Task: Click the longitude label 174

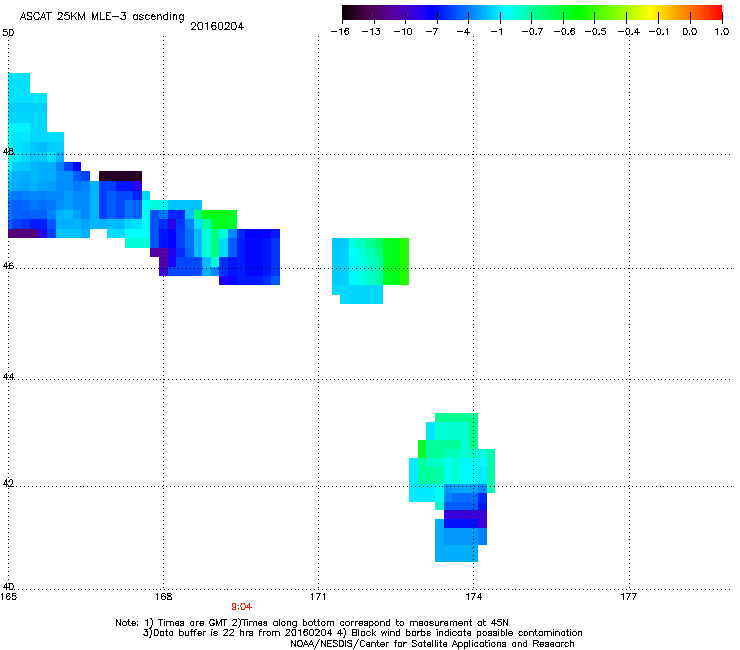Action: (473, 597)
